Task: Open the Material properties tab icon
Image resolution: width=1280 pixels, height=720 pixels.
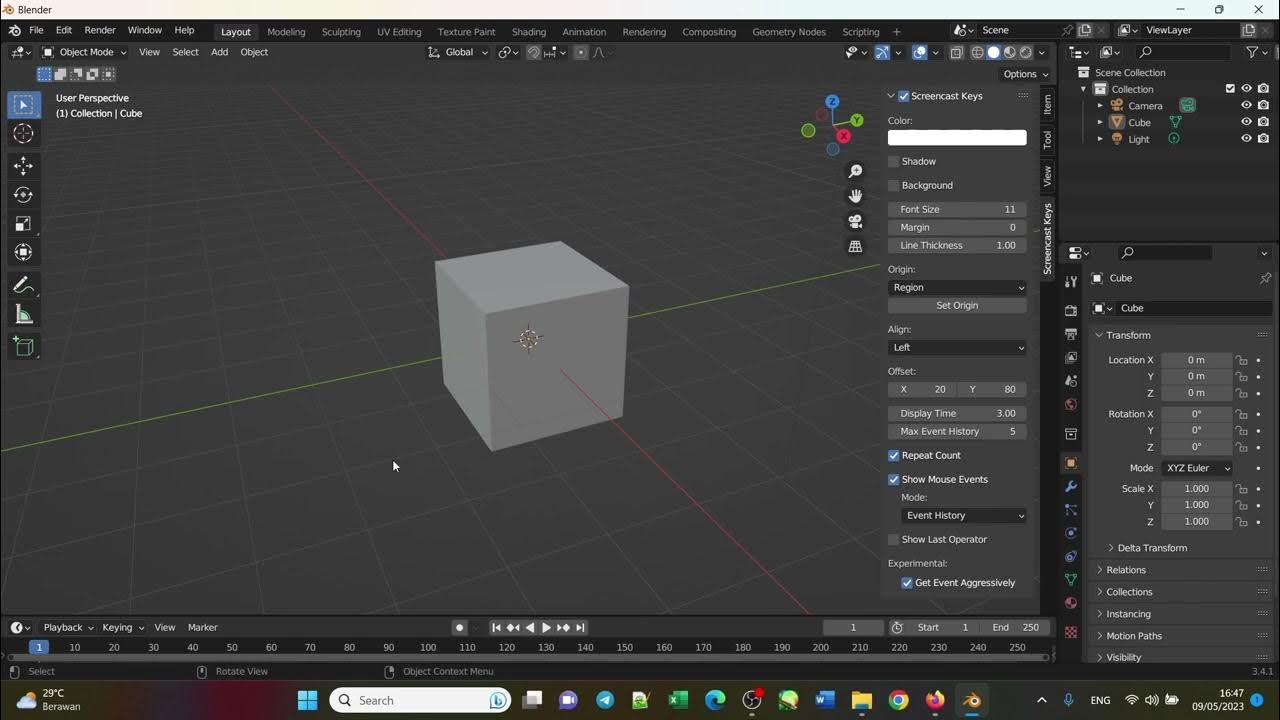Action: point(1071,603)
